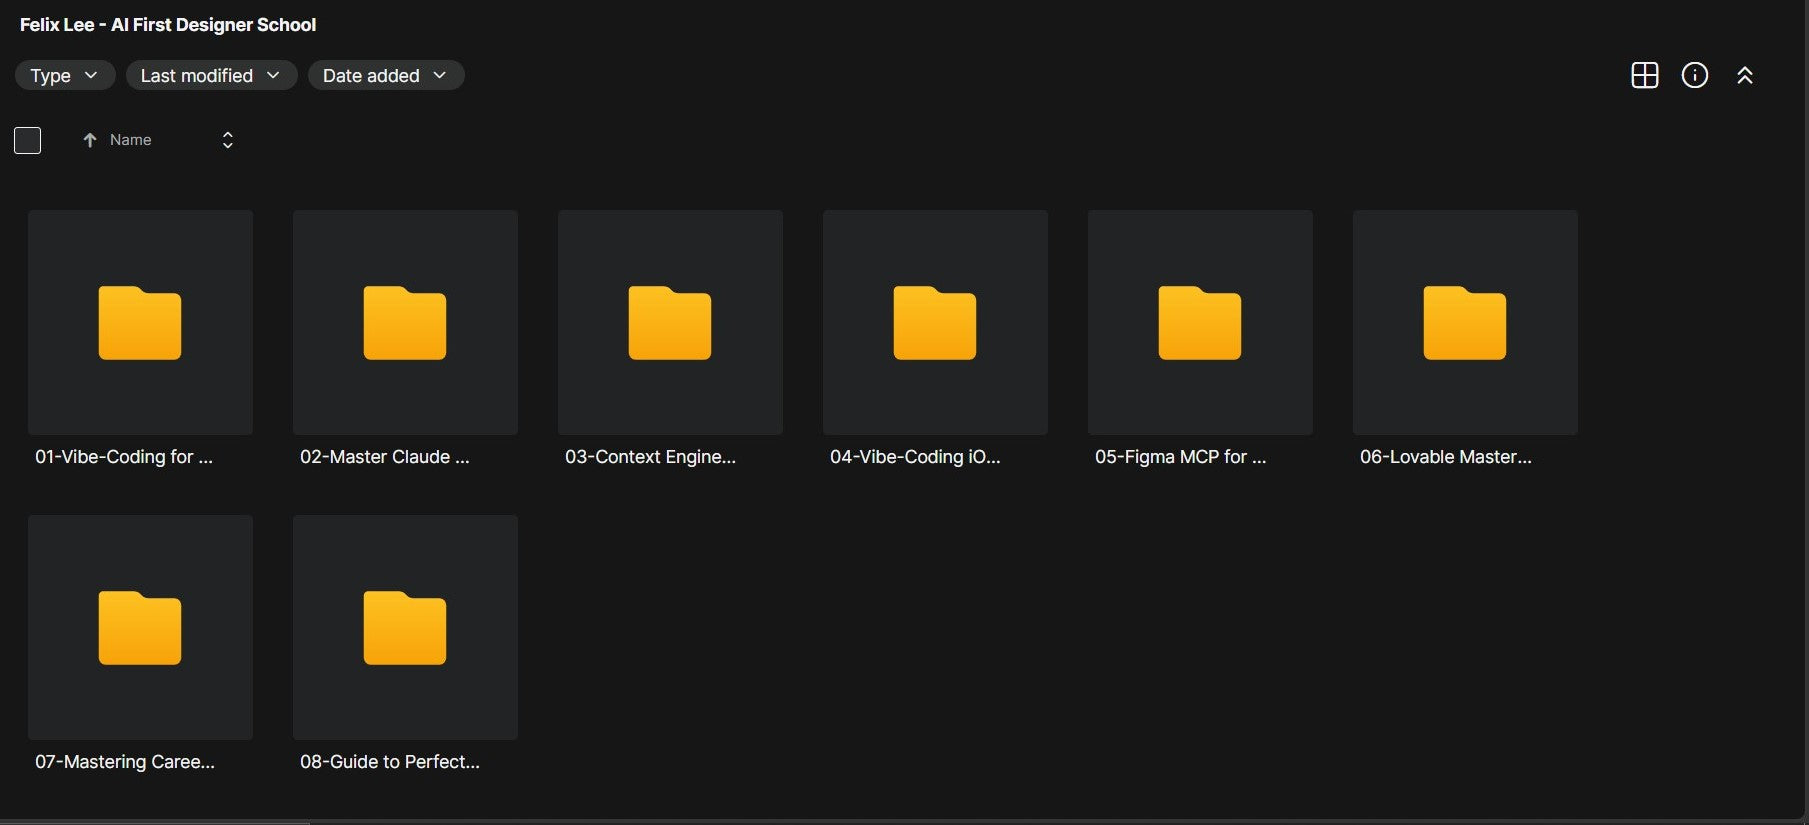
Task: Open the 01-Vibe-Coding folder icon
Action: 140,322
